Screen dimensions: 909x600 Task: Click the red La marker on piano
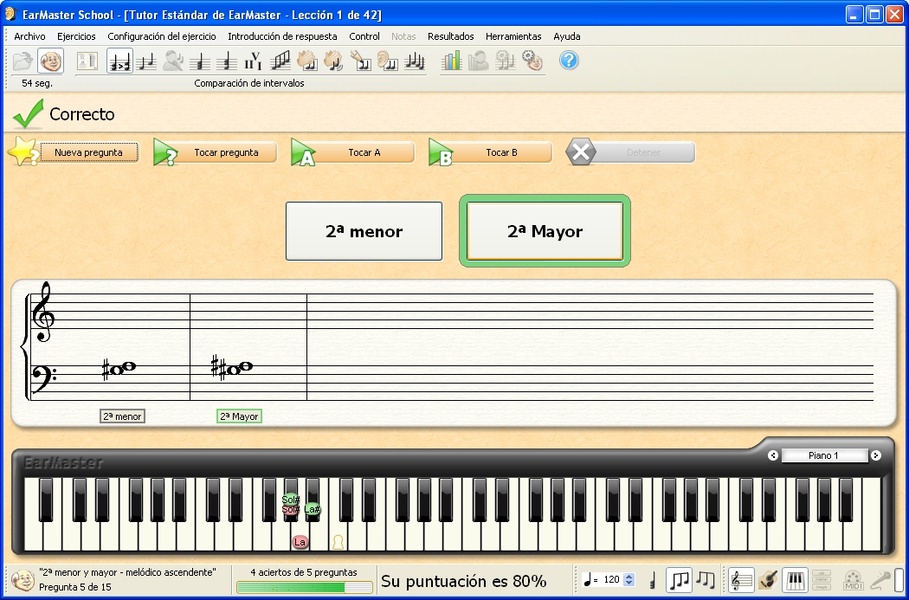point(300,543)
